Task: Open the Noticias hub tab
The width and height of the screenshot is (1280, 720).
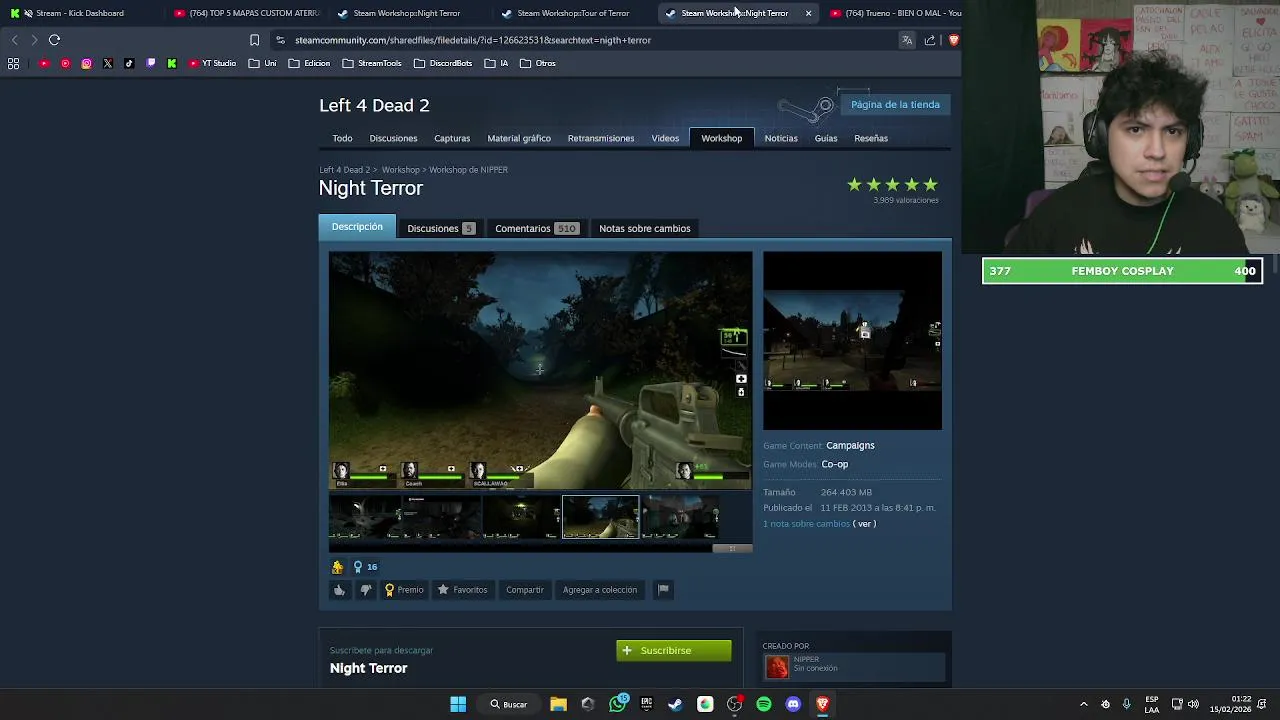Action: (781, 138)
